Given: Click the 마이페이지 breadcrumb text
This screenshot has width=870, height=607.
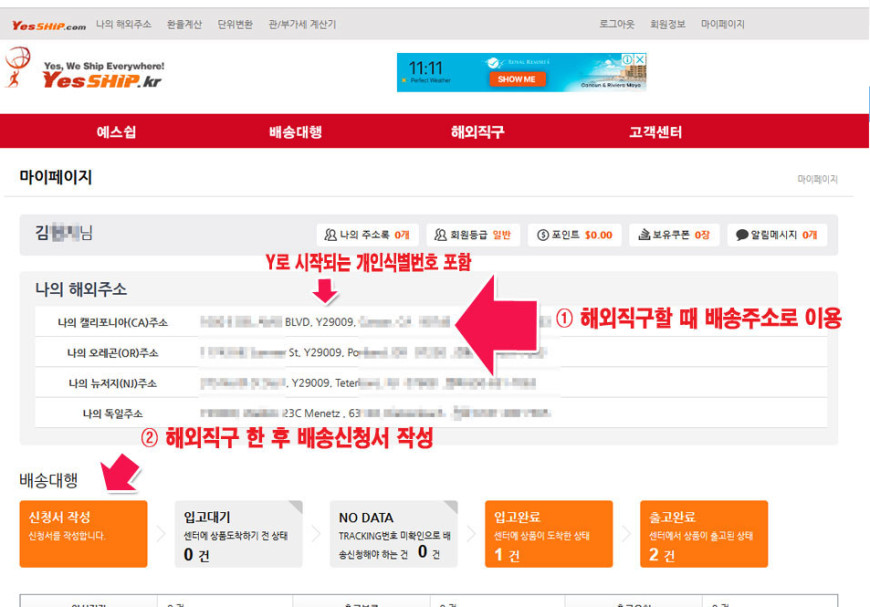Looking at the screenshot, I should [817, 179].
